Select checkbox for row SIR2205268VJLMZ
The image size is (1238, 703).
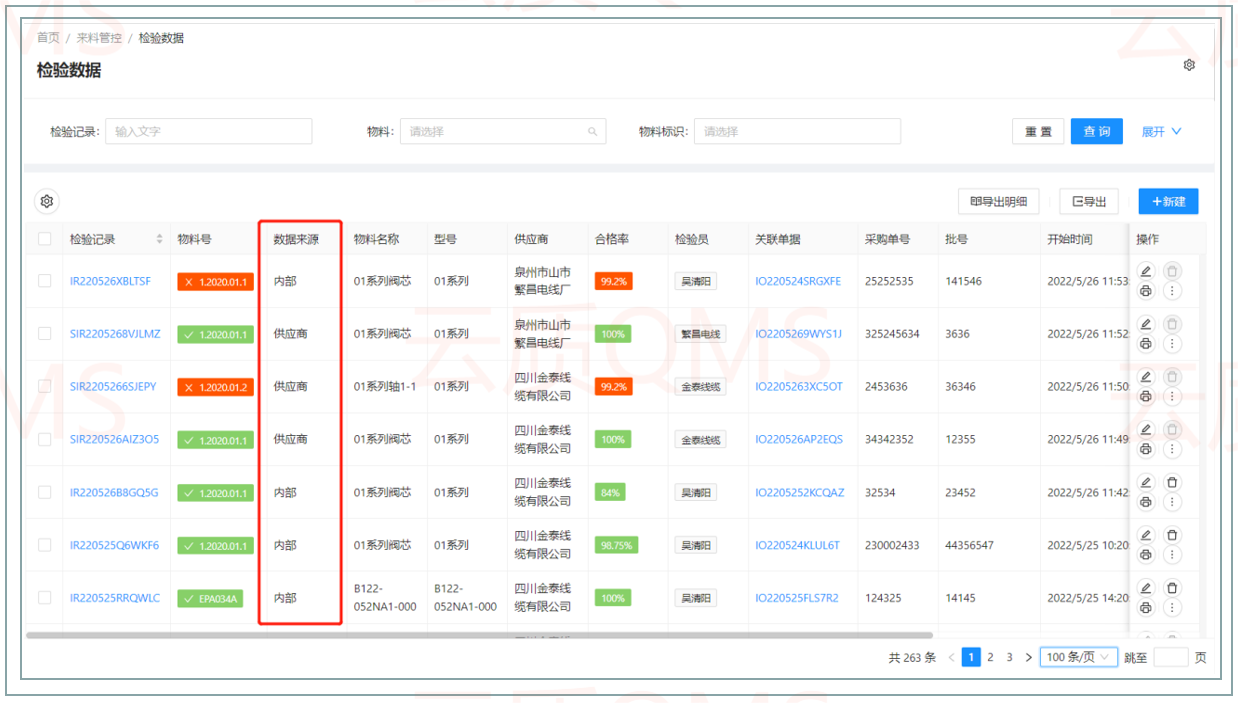pyautogui.click(x=45, y=334)
